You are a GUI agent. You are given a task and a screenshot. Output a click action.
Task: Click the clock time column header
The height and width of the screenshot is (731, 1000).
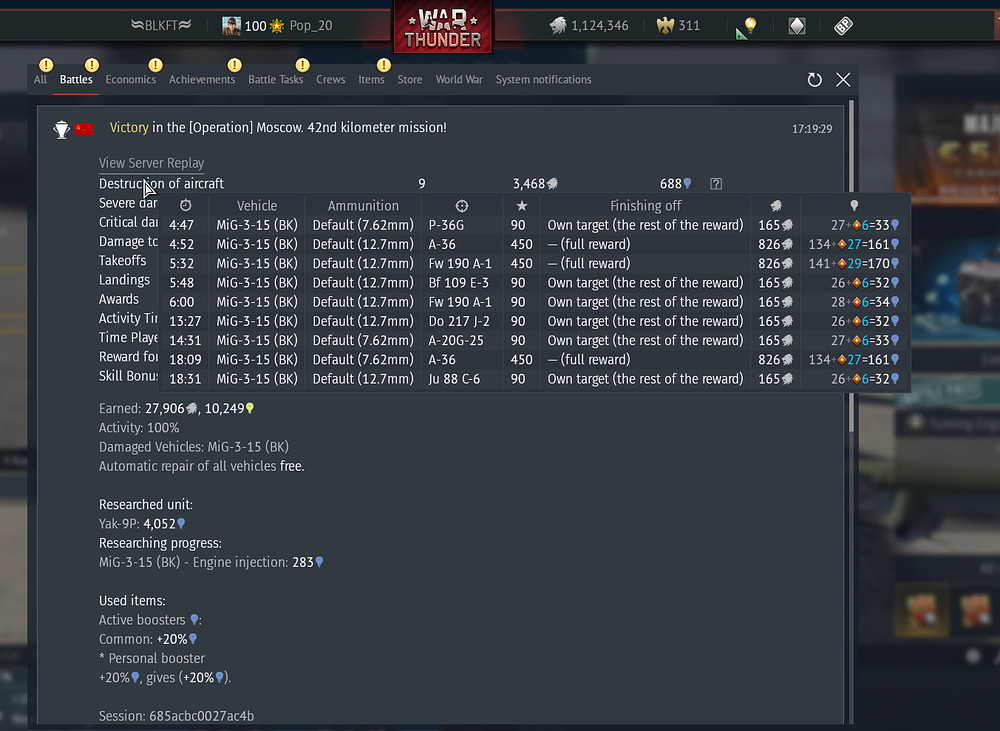(186, 205)
